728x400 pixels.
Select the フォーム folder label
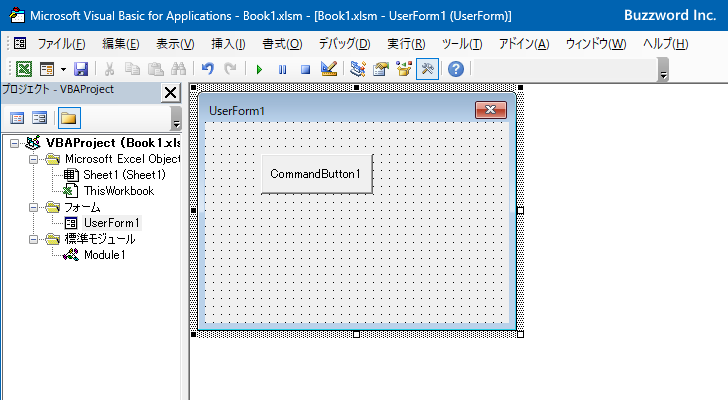click(x=82, y=207)
